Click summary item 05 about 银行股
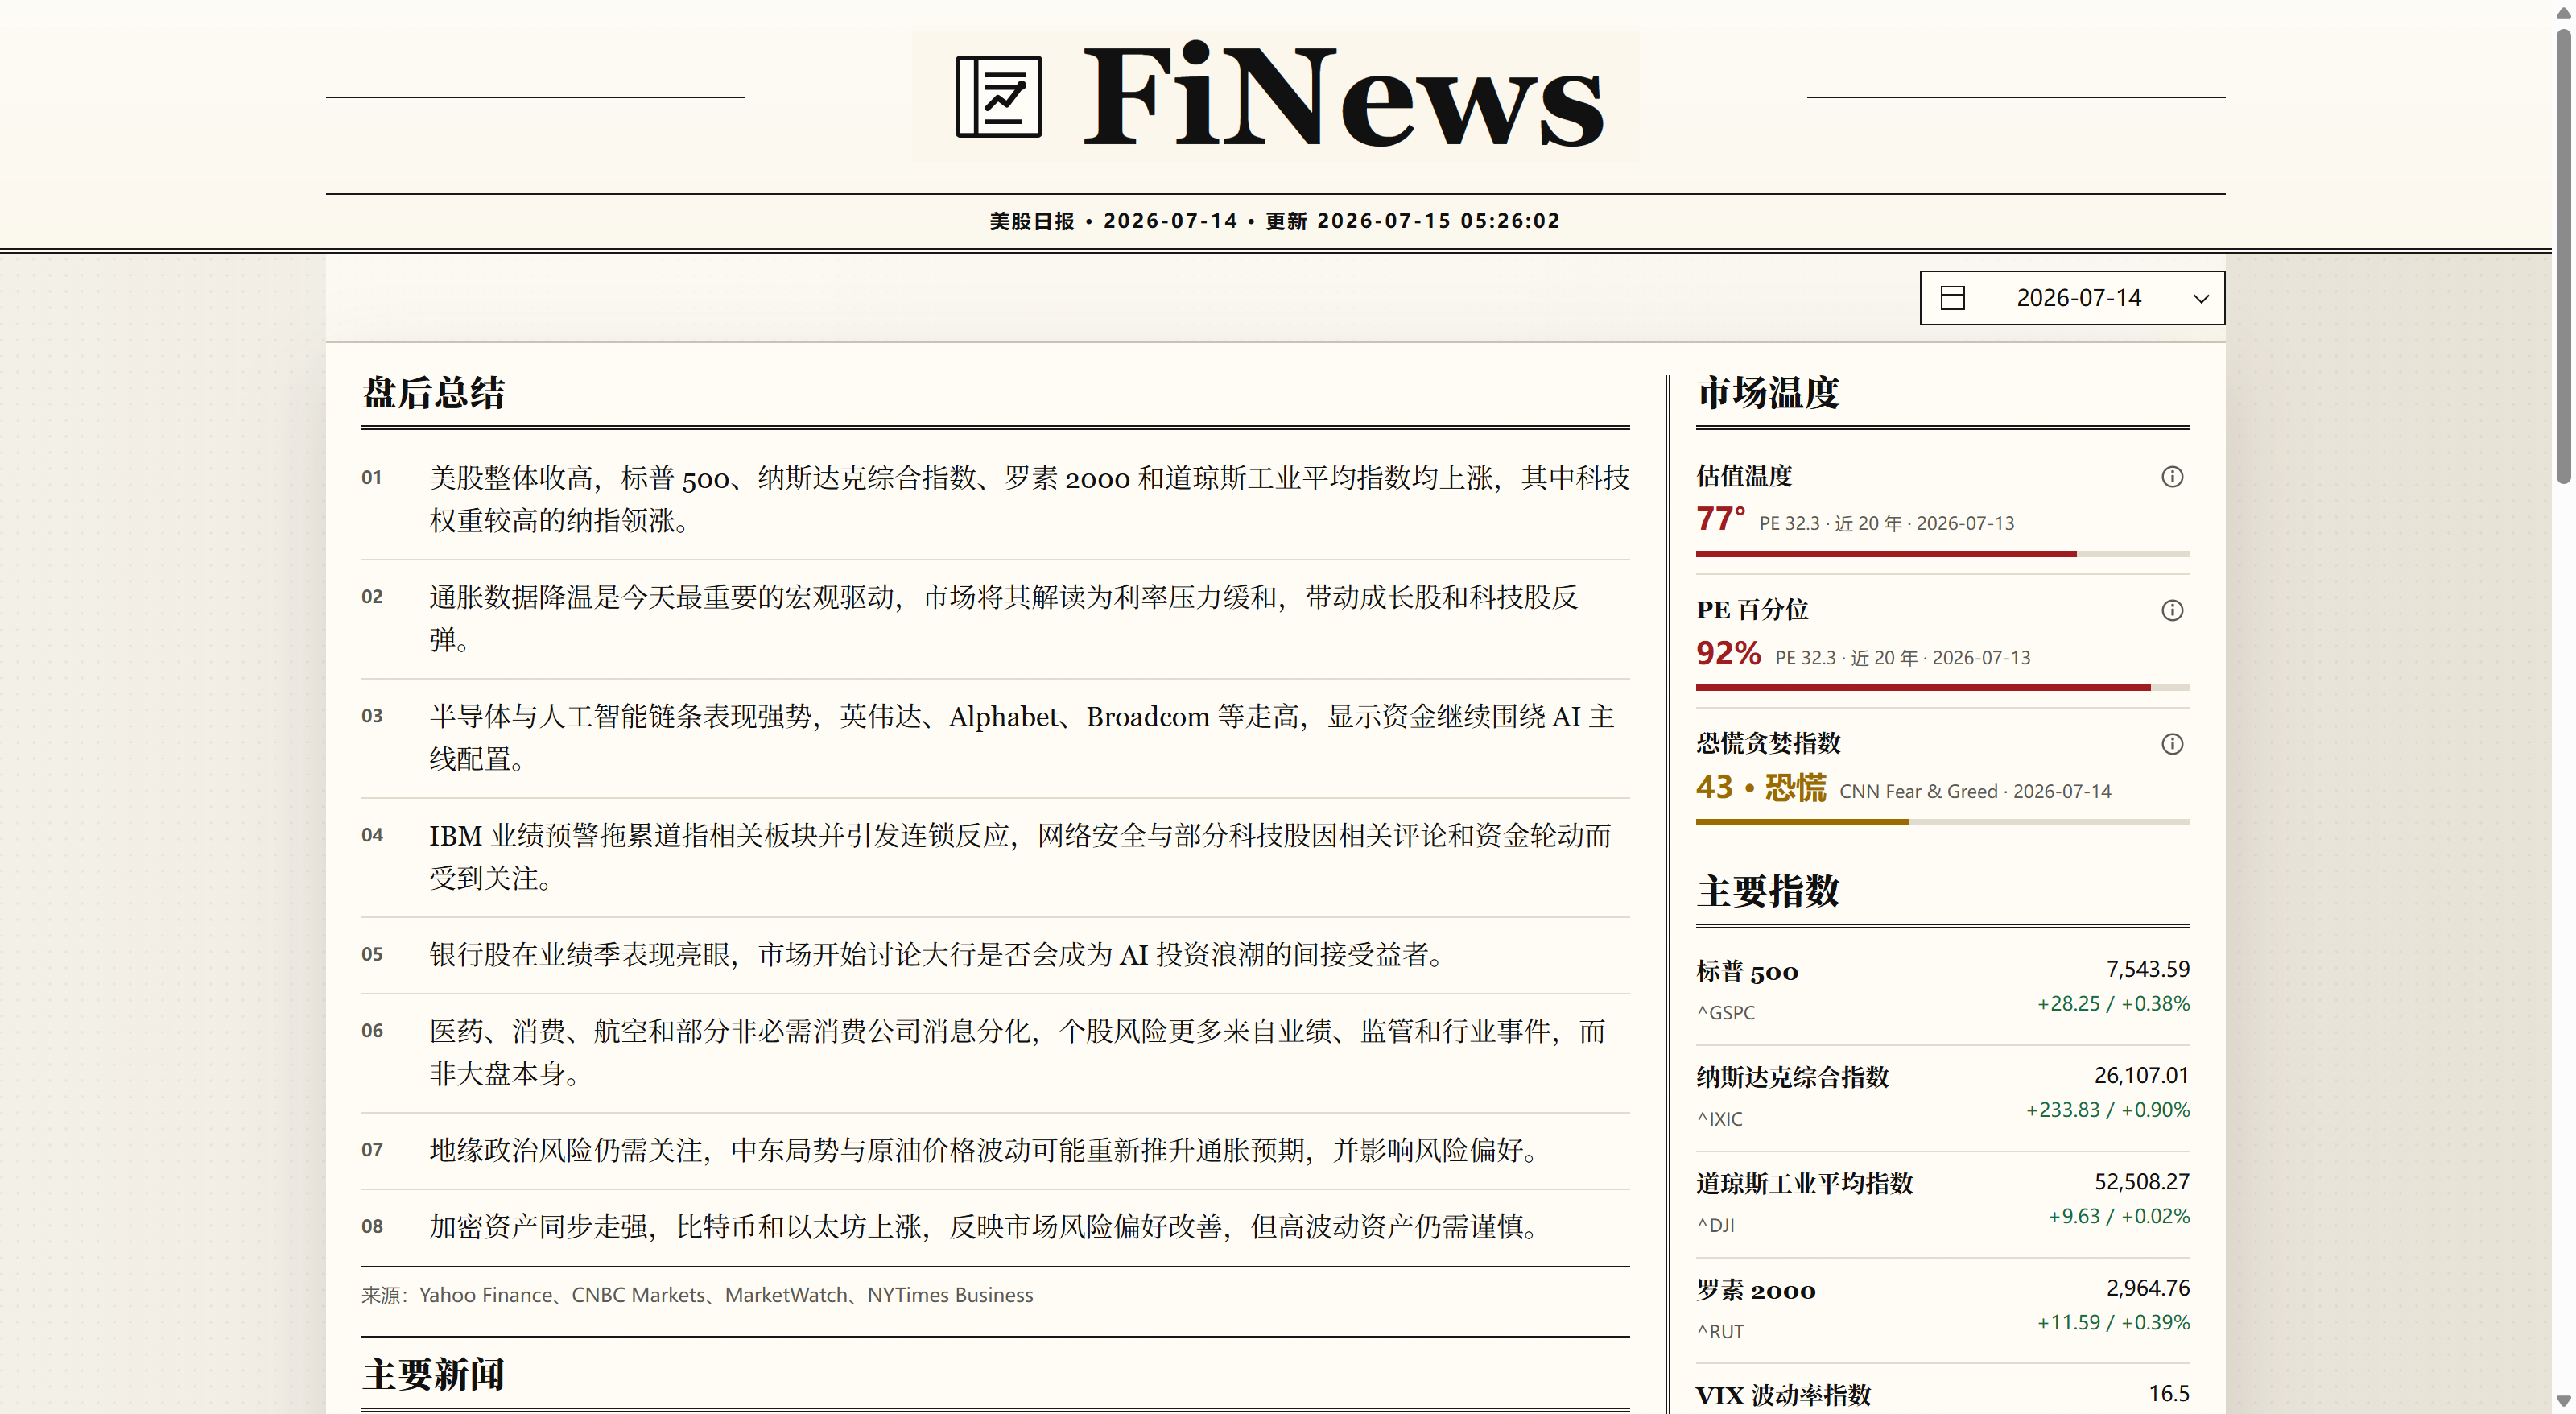 pyautogui.click(x=995, y=955)
